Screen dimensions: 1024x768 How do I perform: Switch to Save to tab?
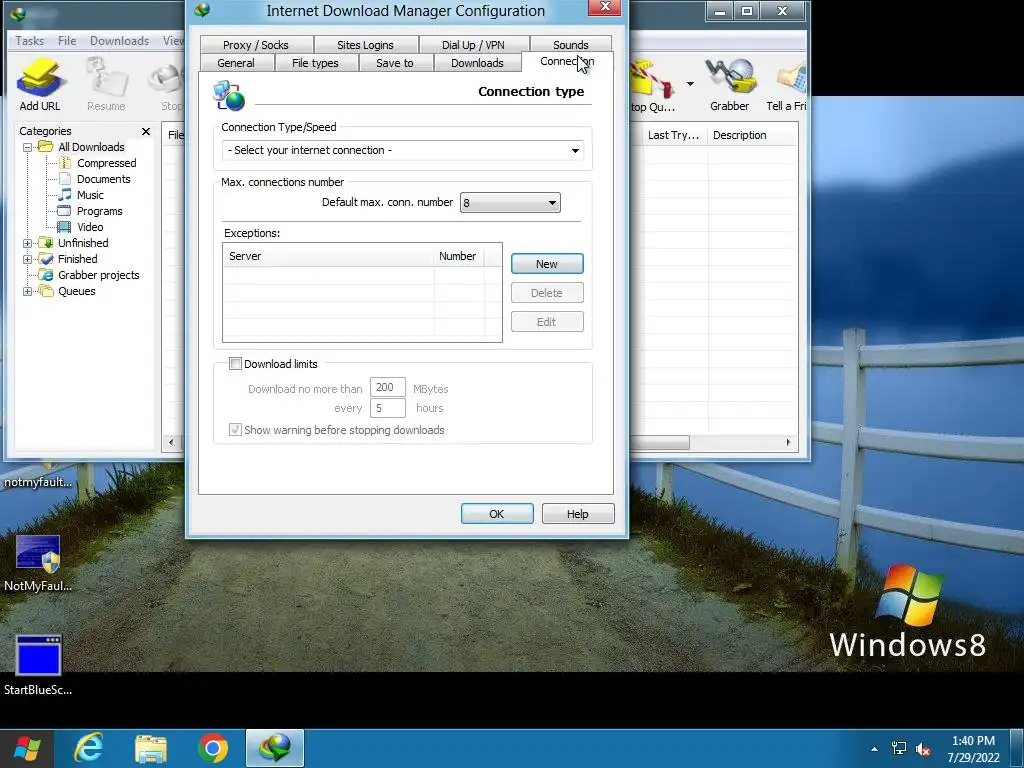(x=395, y=63)
